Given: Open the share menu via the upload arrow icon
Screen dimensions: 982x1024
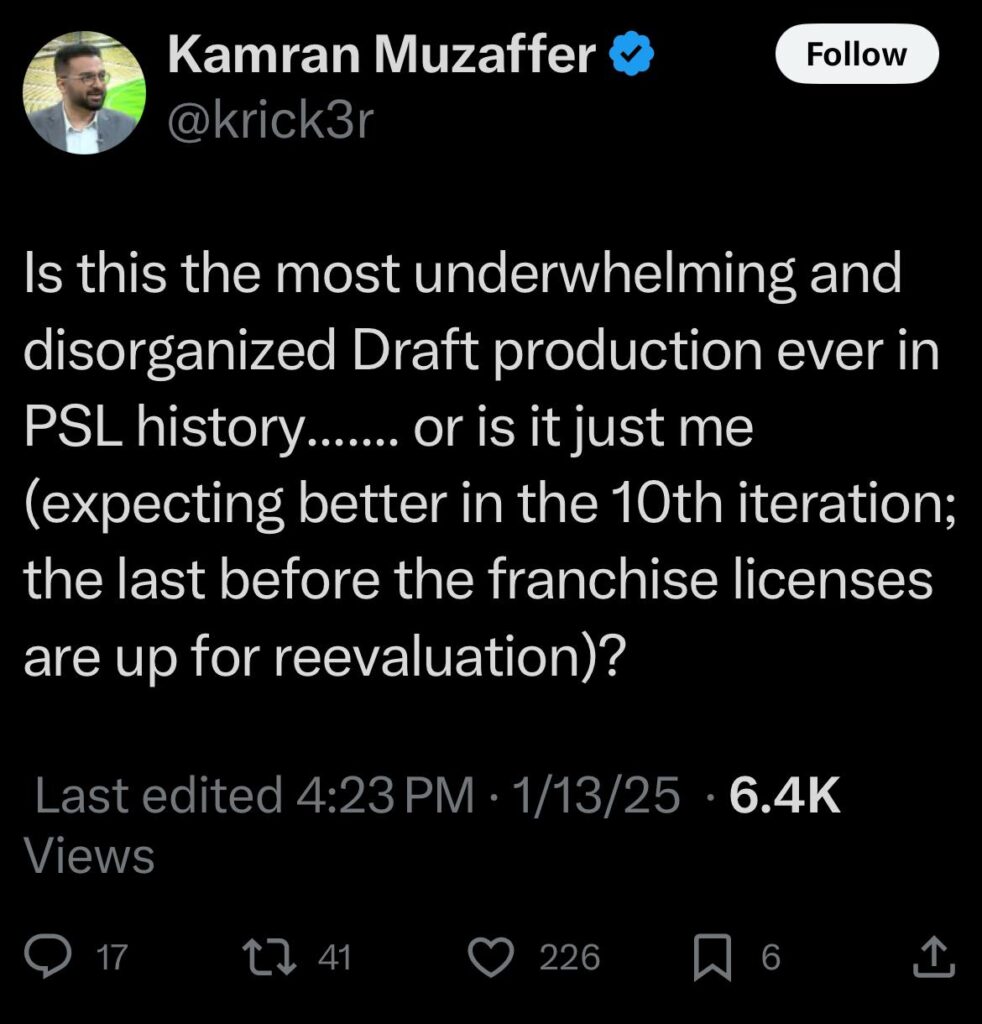Looking at the screenshot, I should tap(934, 958).
